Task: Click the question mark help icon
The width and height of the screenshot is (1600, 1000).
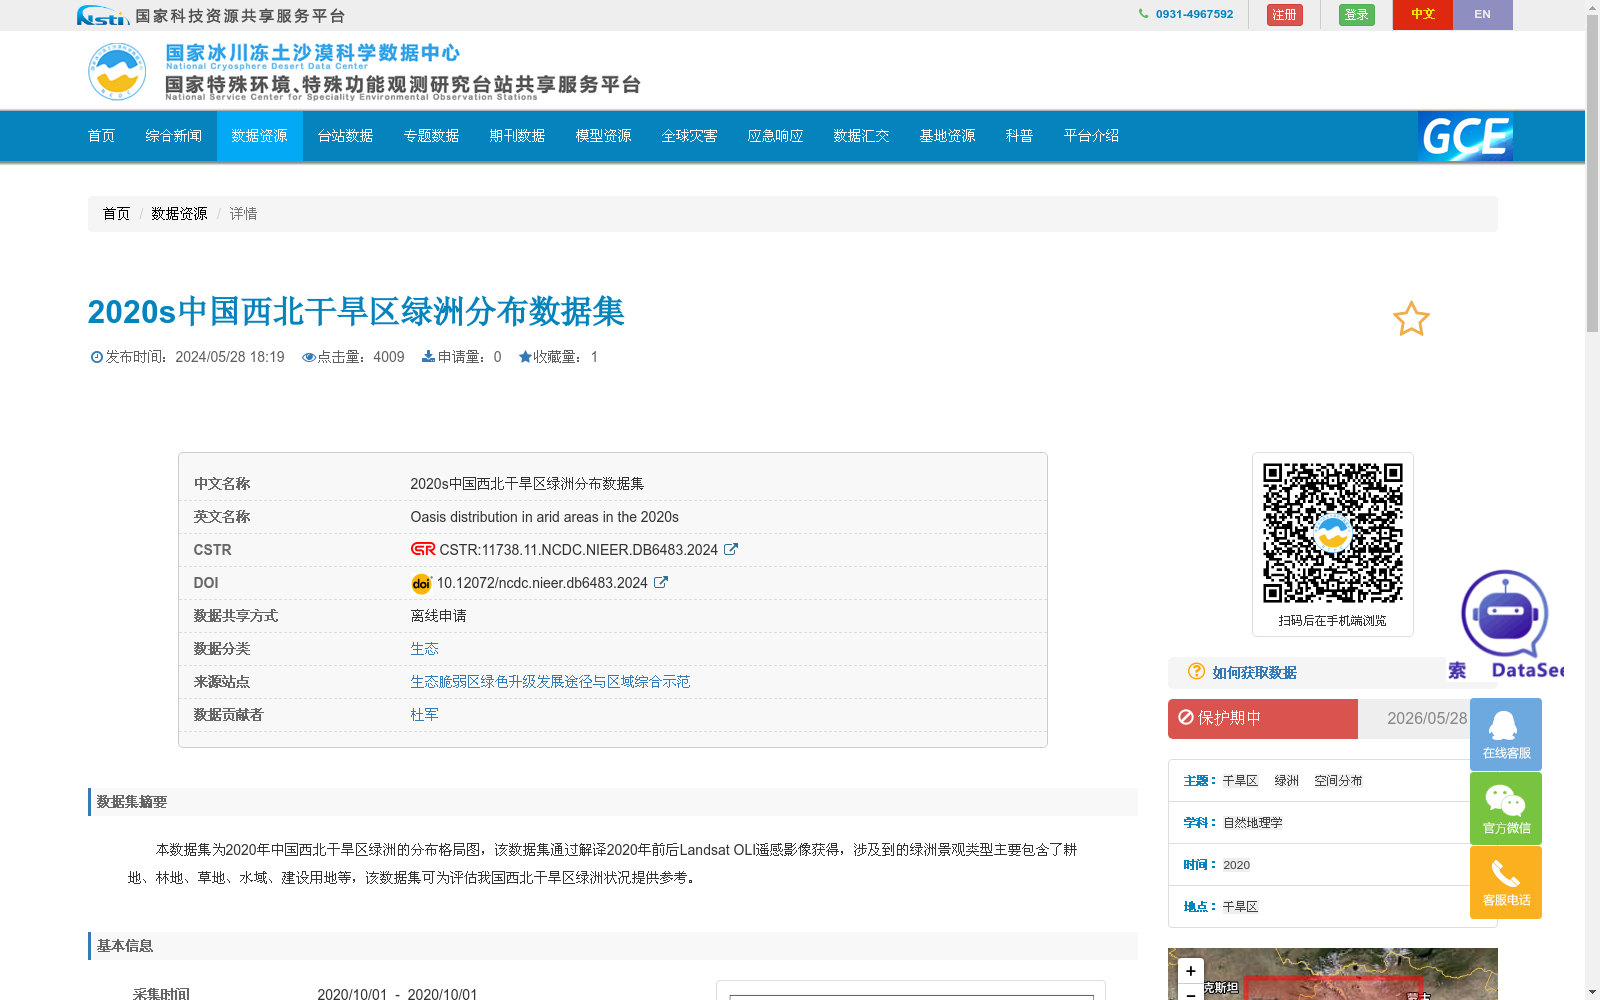Action: (1196, 672)
